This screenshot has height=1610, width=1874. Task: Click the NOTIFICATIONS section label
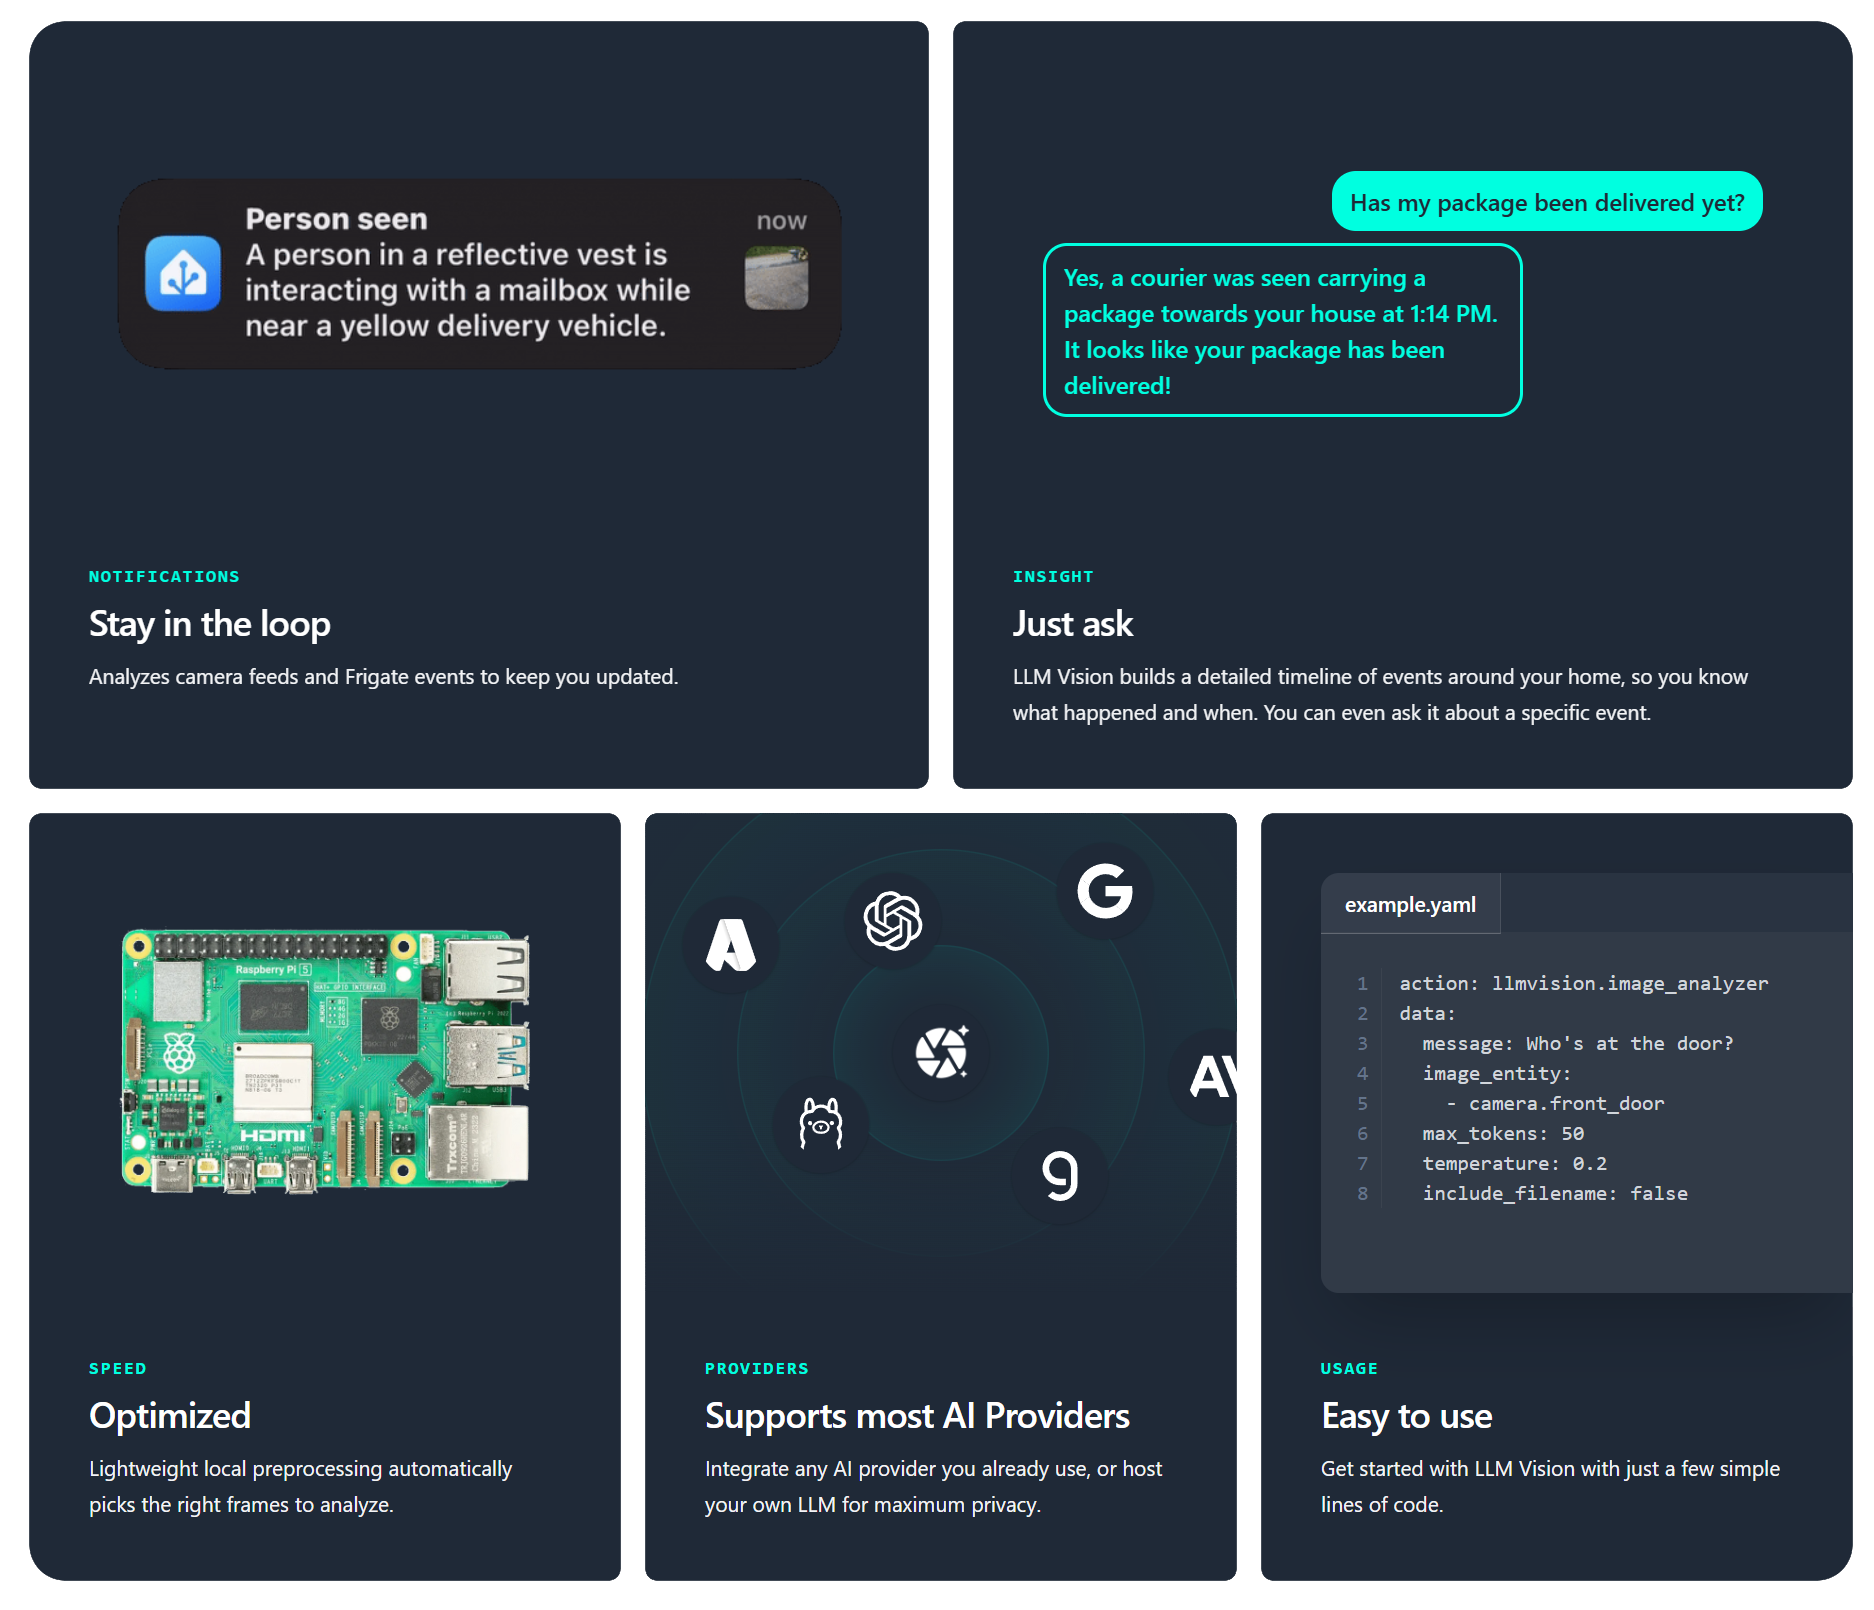[164, 576]
